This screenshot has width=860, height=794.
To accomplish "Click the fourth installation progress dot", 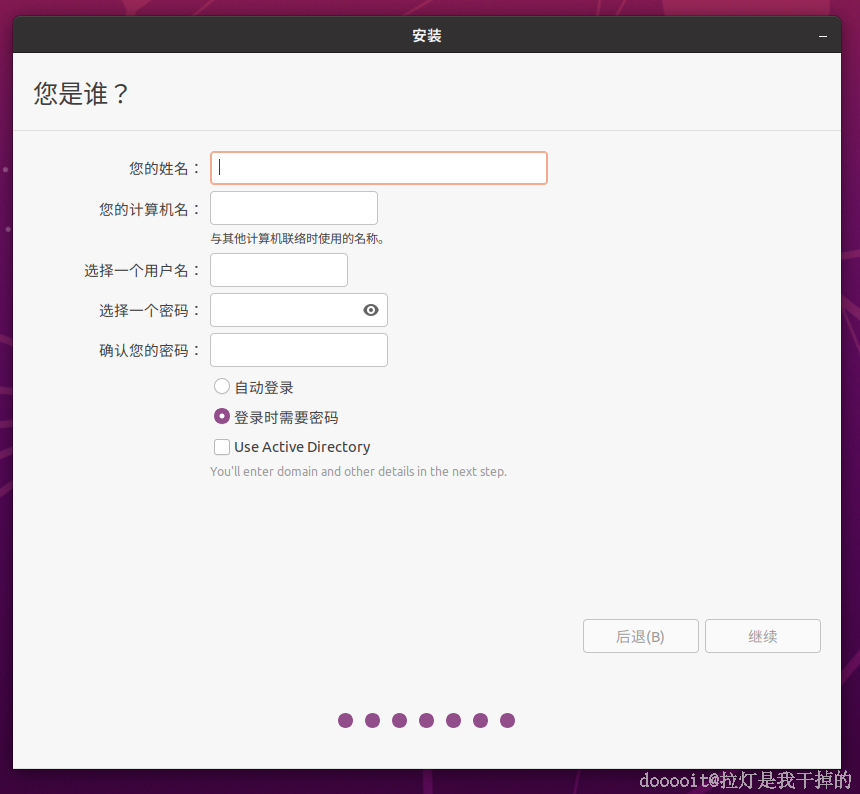I will coord(426,720).
